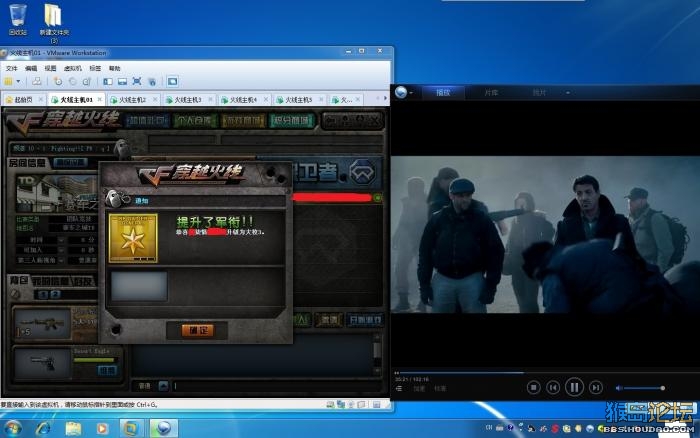Switch to the 火线主机5 tab

tap(299, 100)
